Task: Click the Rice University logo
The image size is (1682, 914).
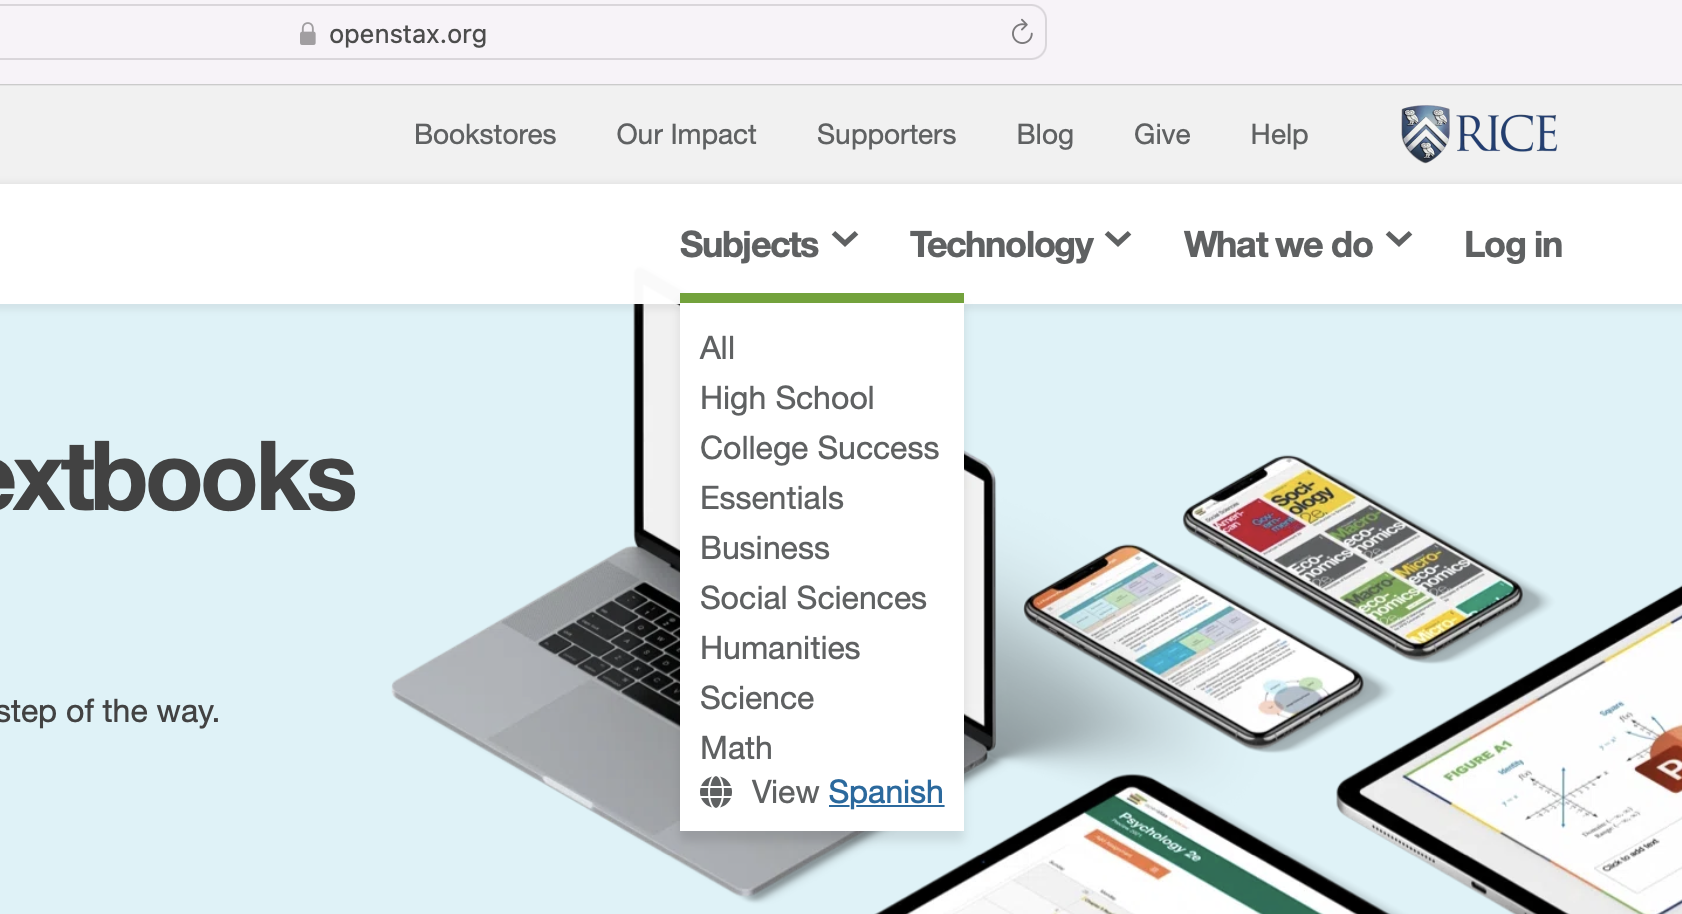Action: [x=1479, y=134]
